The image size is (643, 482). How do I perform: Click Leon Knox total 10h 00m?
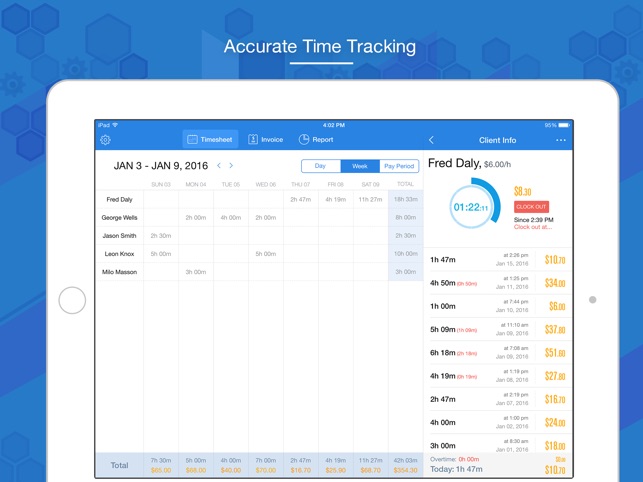point(406,254)
